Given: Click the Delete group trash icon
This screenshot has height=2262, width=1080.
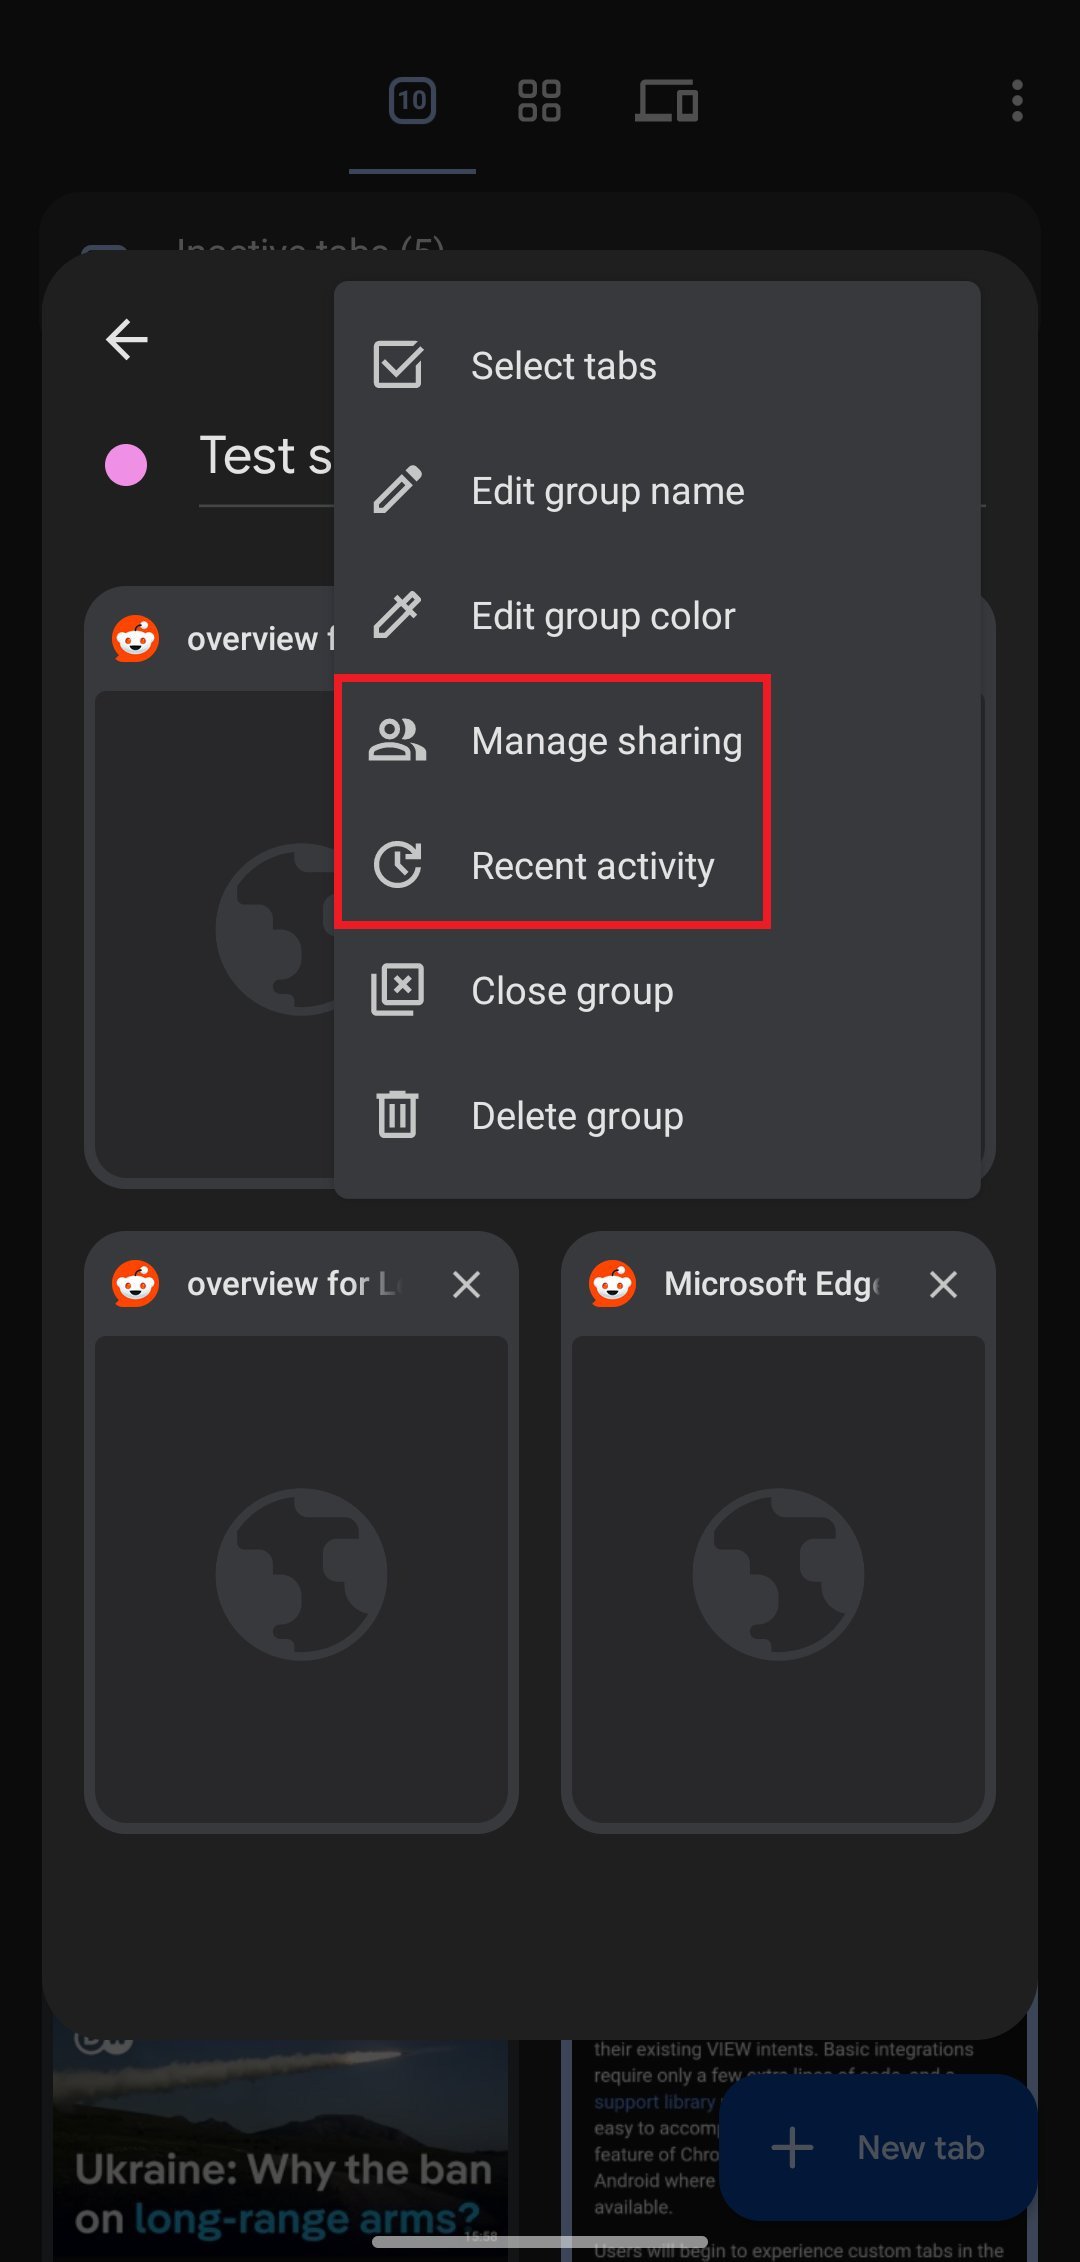Looking at the screenshot, I should point(397,1116).
